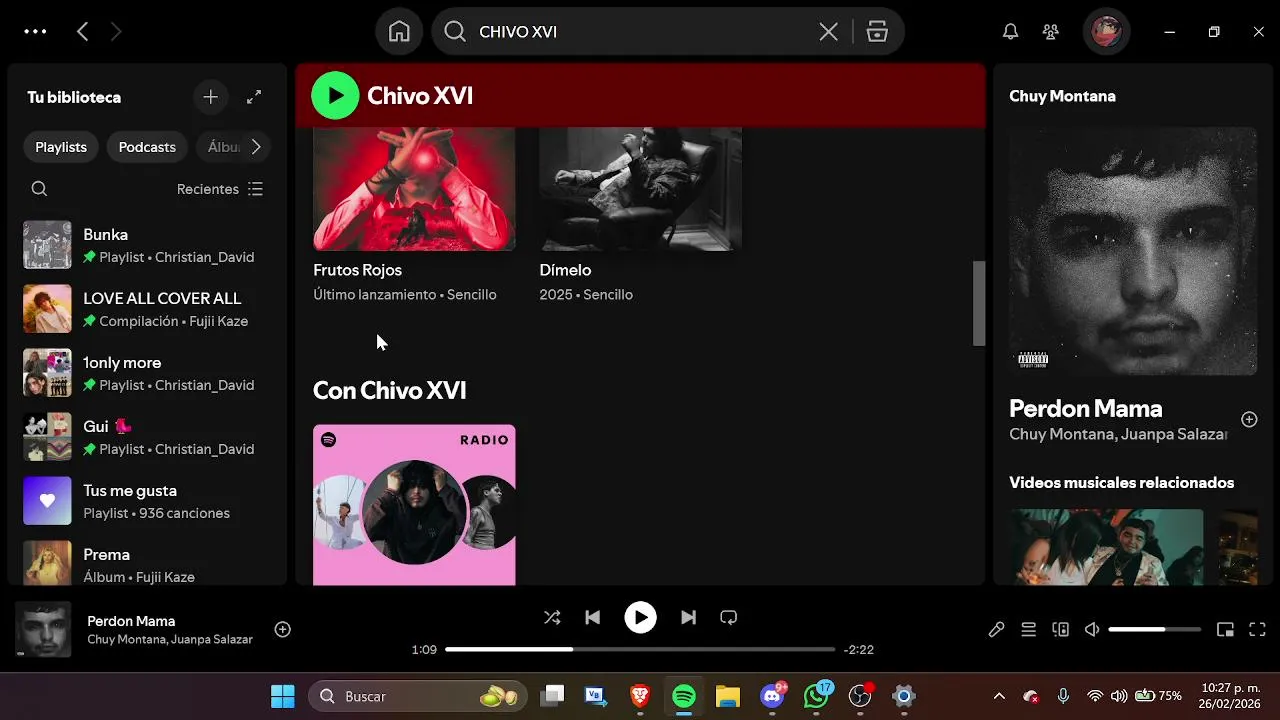Open the playback queue
Image resolution: width=1280 pixels, height=720 pixels.
pos(1028,629)
